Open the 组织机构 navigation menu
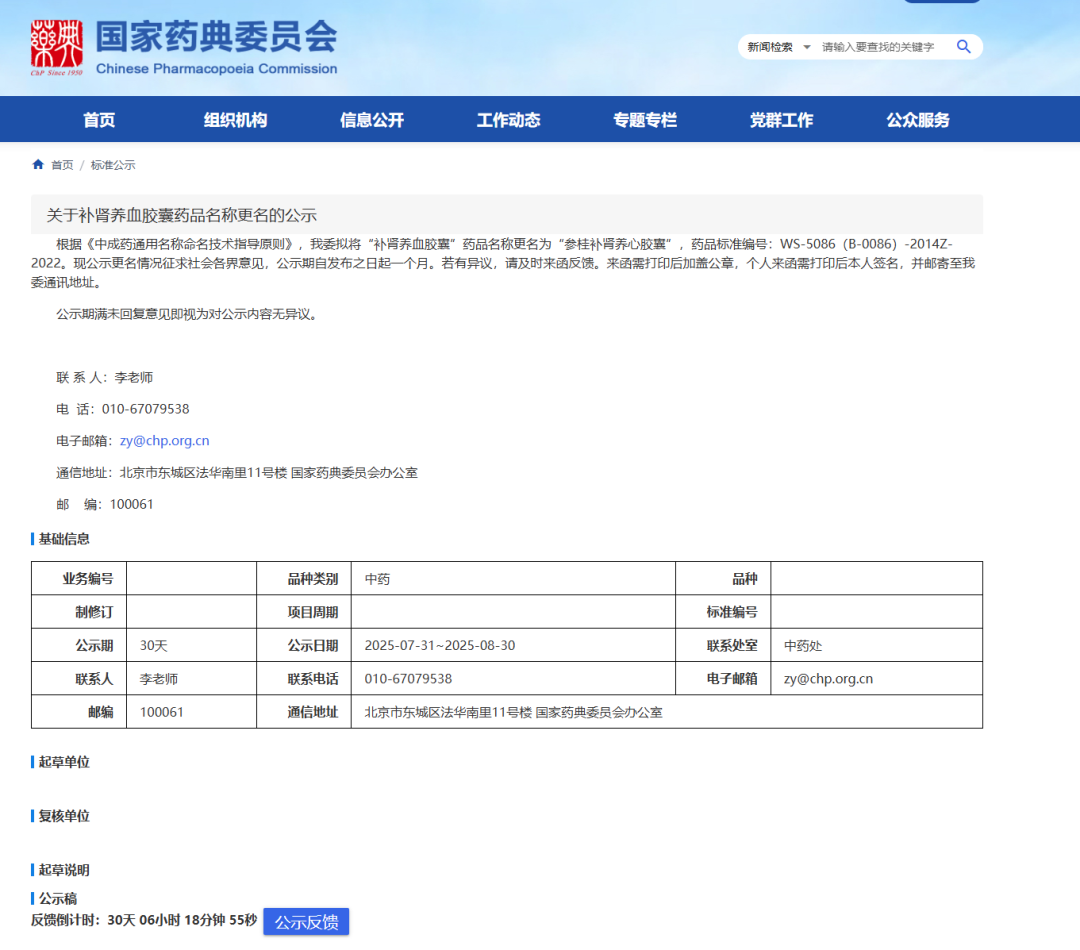 tap(237, 119)
